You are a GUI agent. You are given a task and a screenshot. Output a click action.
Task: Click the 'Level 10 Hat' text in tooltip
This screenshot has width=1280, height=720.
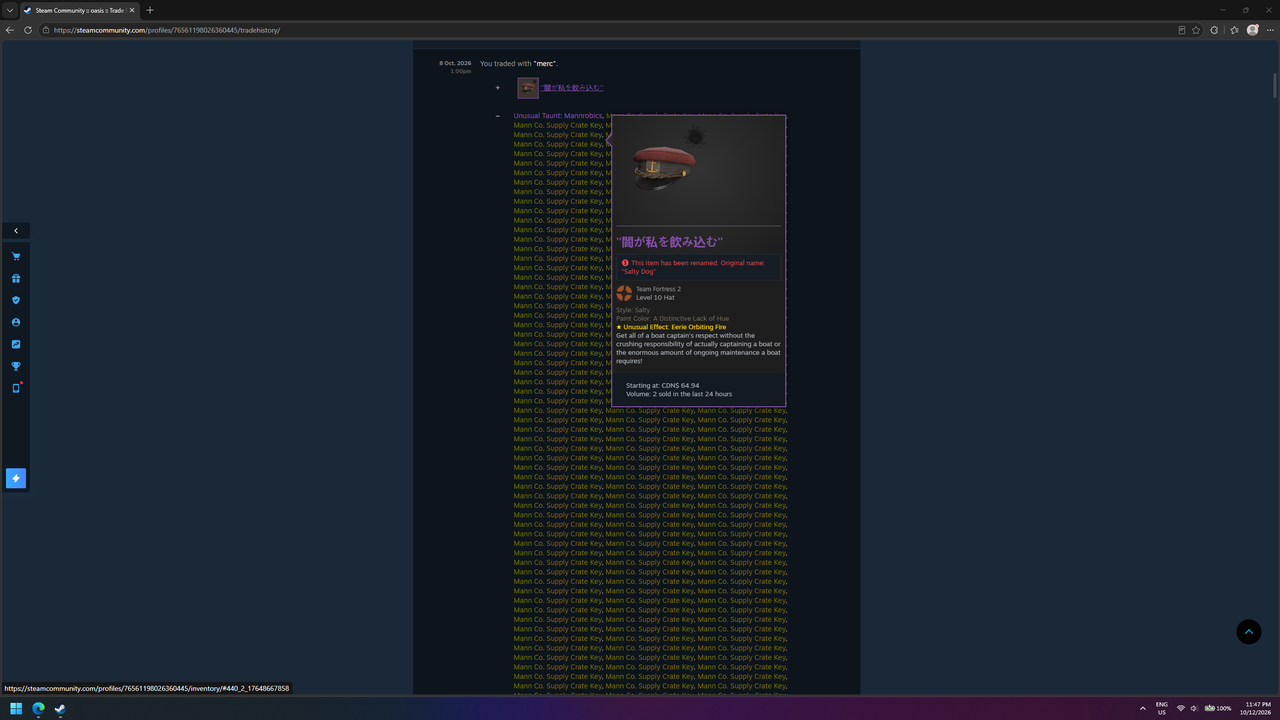[655, 298]
